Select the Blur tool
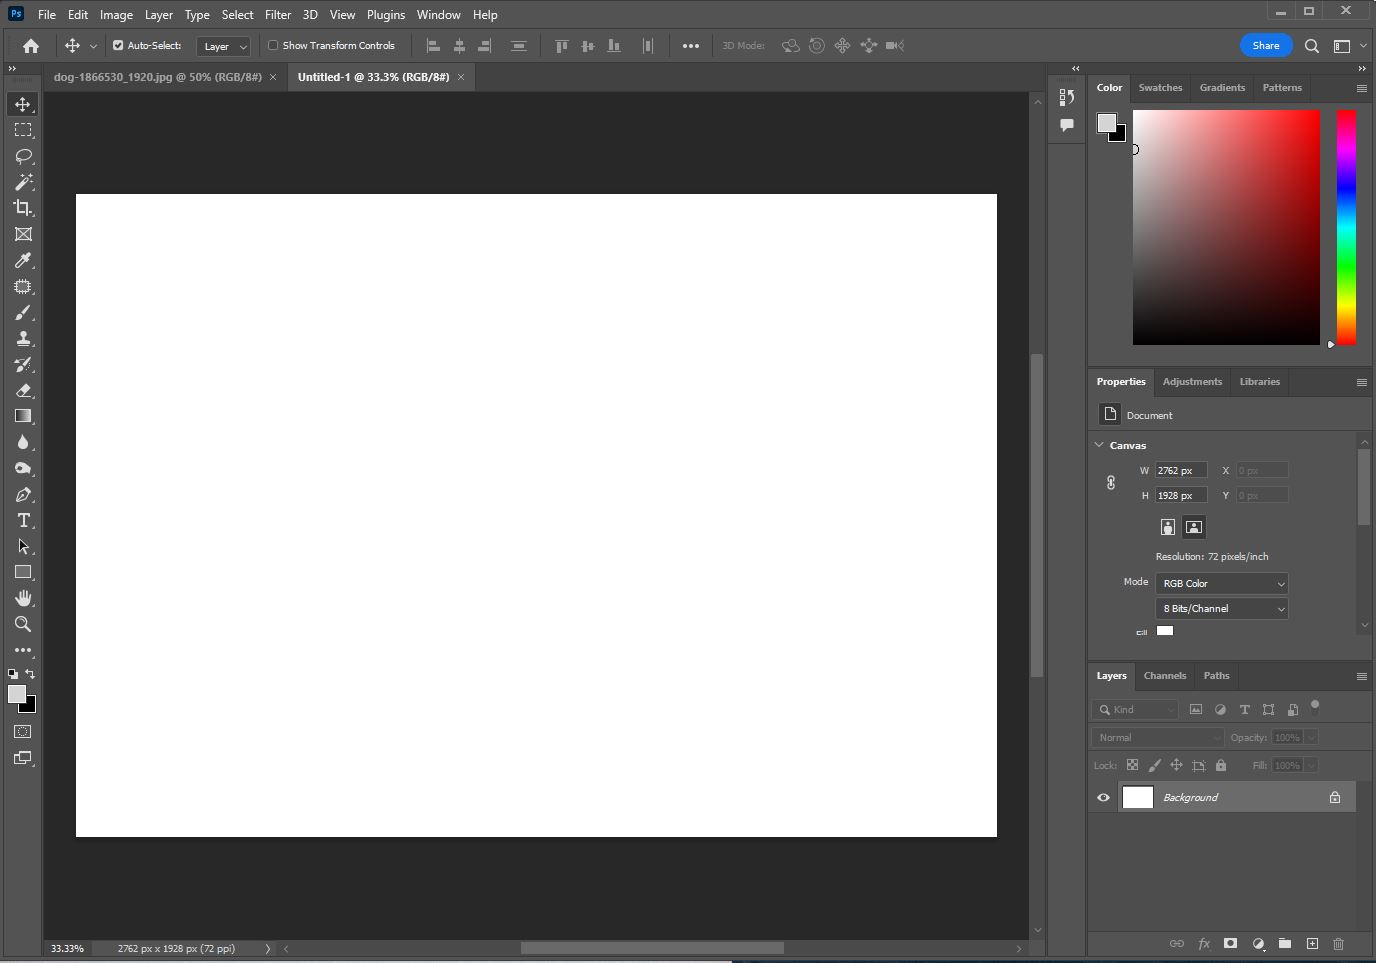The image size is (1376, 963). pos(23,442)
